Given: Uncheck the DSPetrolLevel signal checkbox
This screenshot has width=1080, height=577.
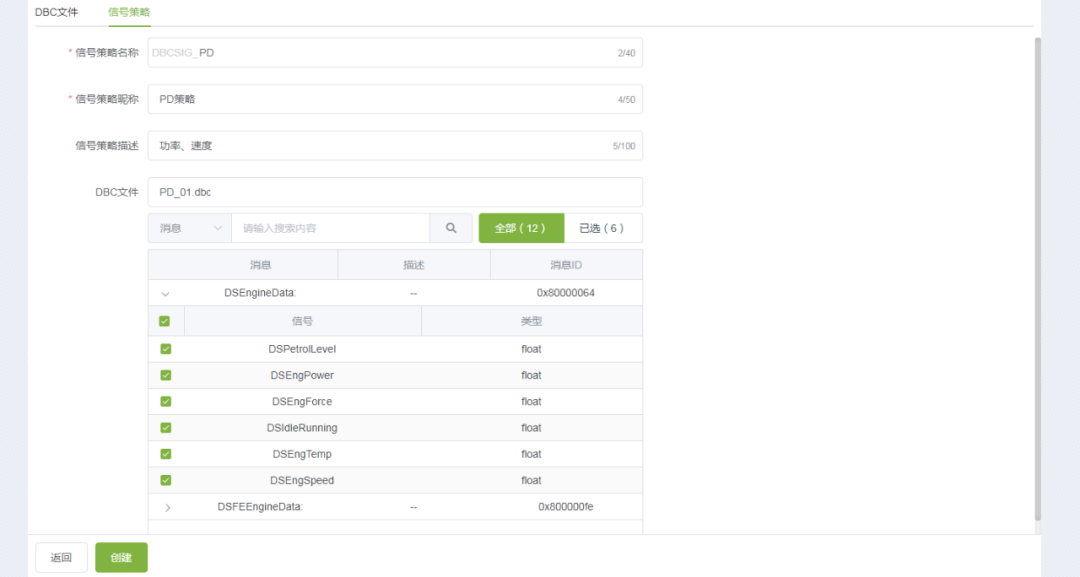Looking at the screenshot, I should [165, 349].
